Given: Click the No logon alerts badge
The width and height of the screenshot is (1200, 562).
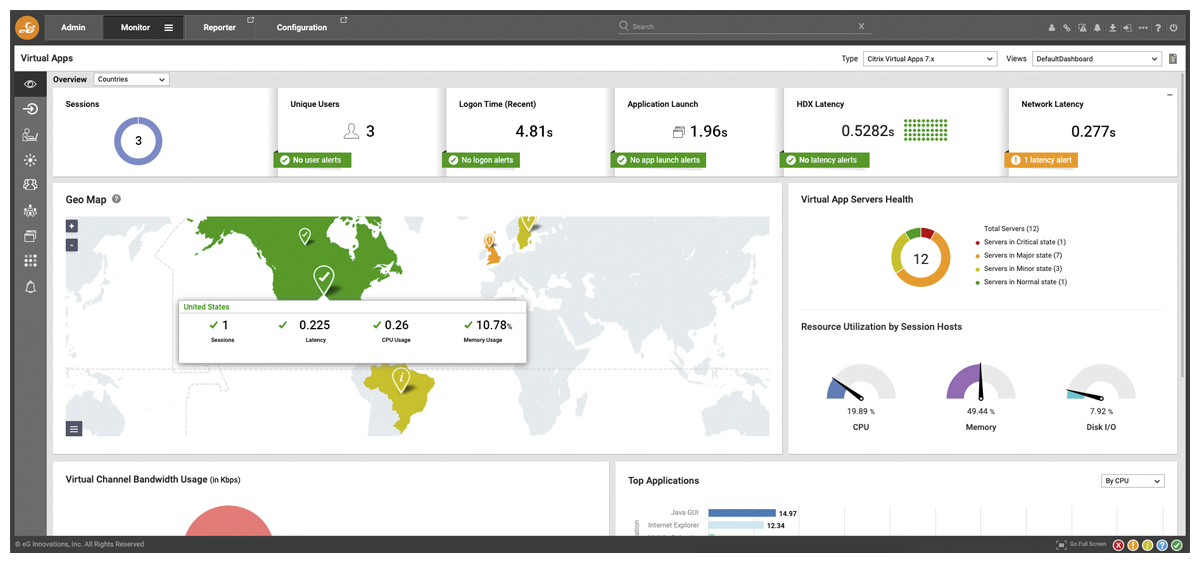Looking at the screenshot, I should pyautogui.click(x=481, y=160).
